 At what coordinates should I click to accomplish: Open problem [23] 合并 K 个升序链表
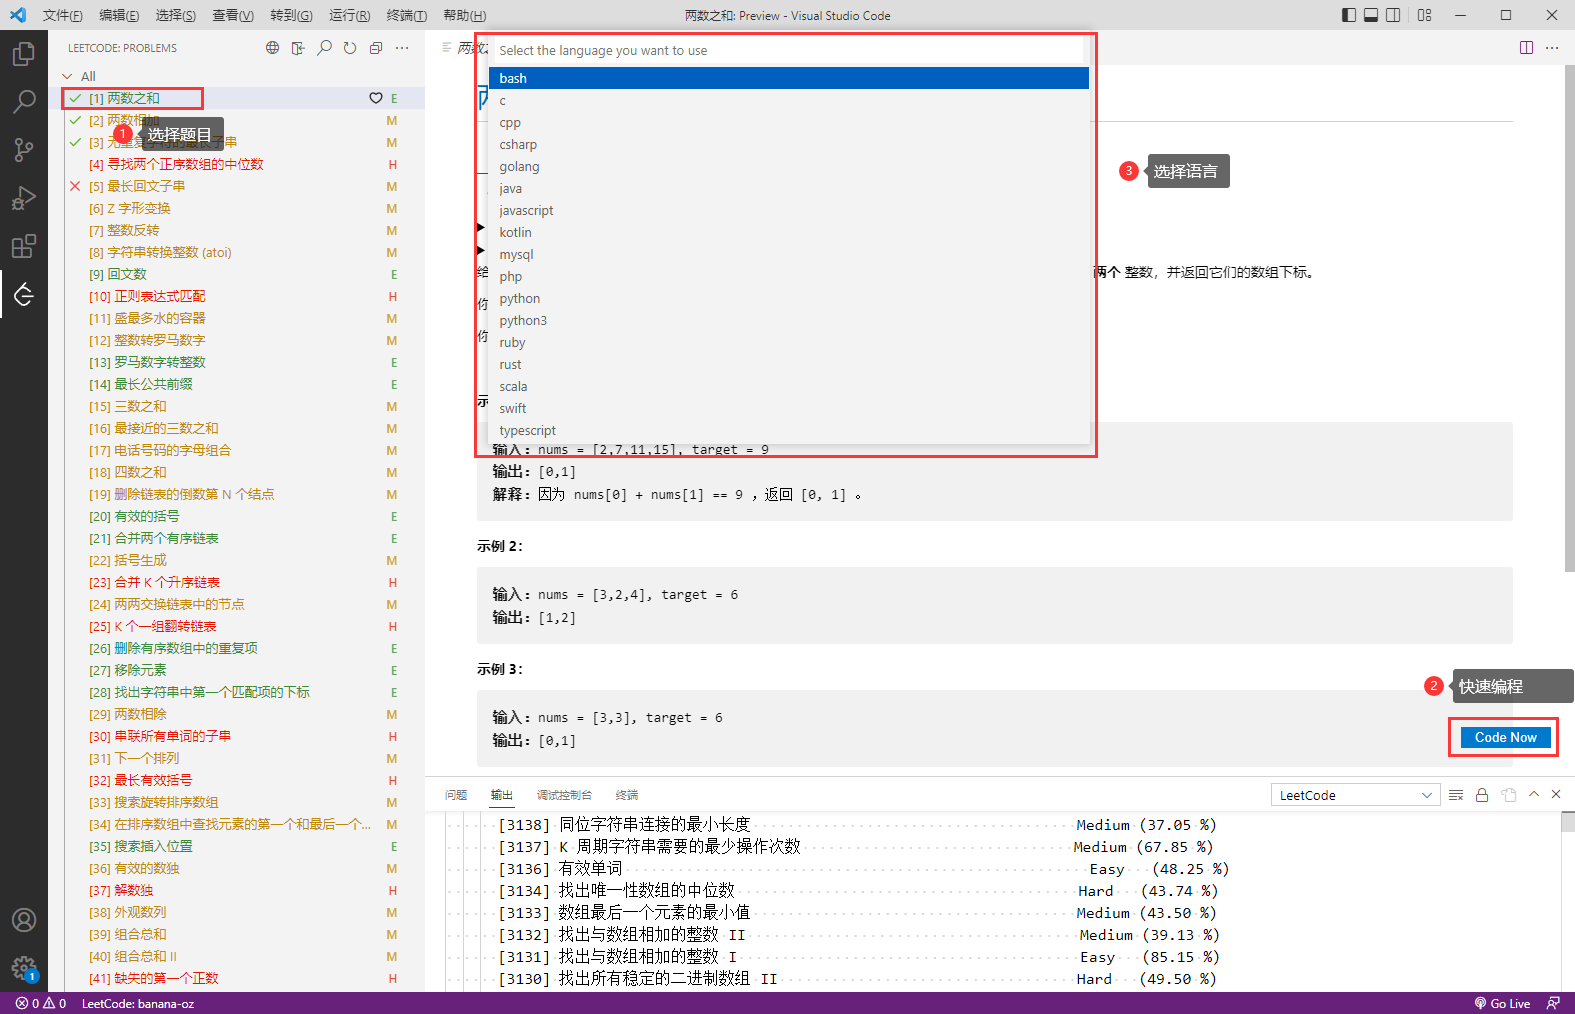(236, 582)
